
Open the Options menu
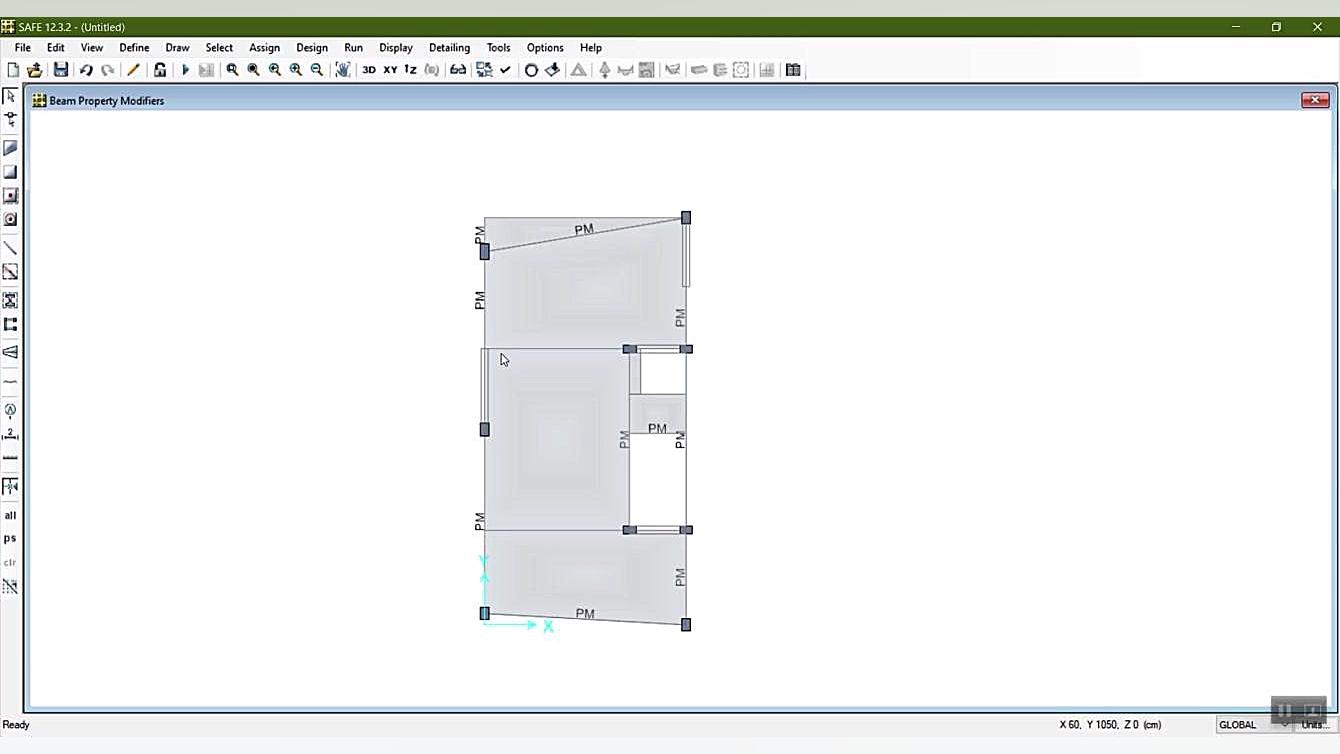545,47
